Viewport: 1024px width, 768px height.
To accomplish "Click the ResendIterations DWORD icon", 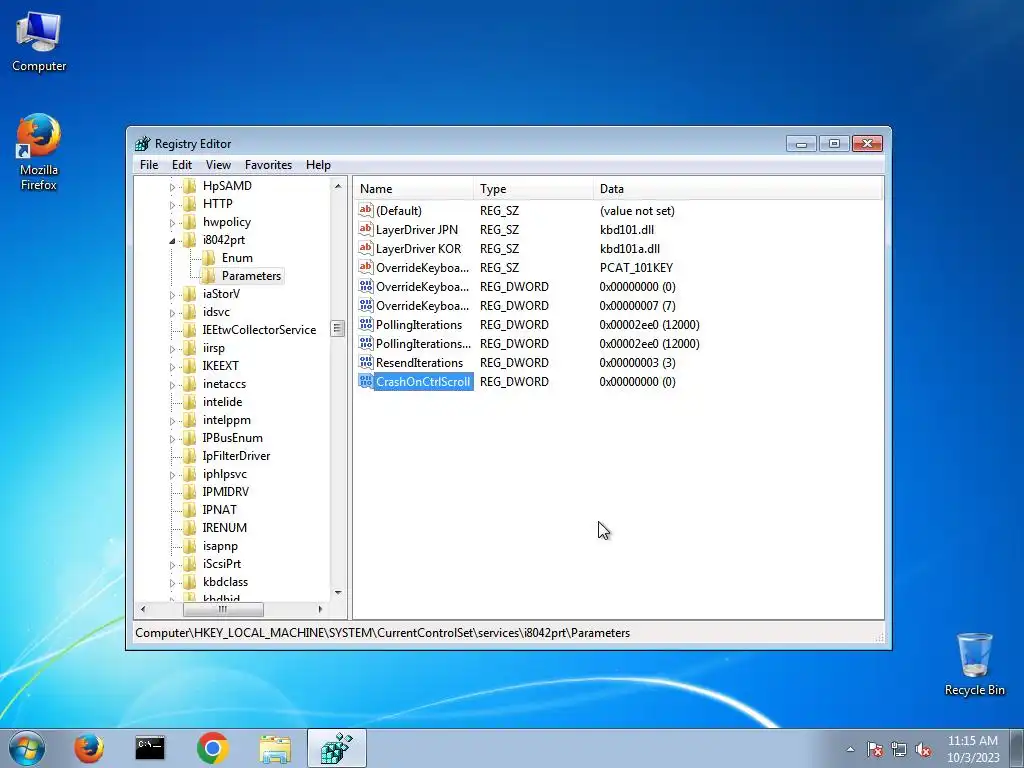I will [x=366, y=362].
